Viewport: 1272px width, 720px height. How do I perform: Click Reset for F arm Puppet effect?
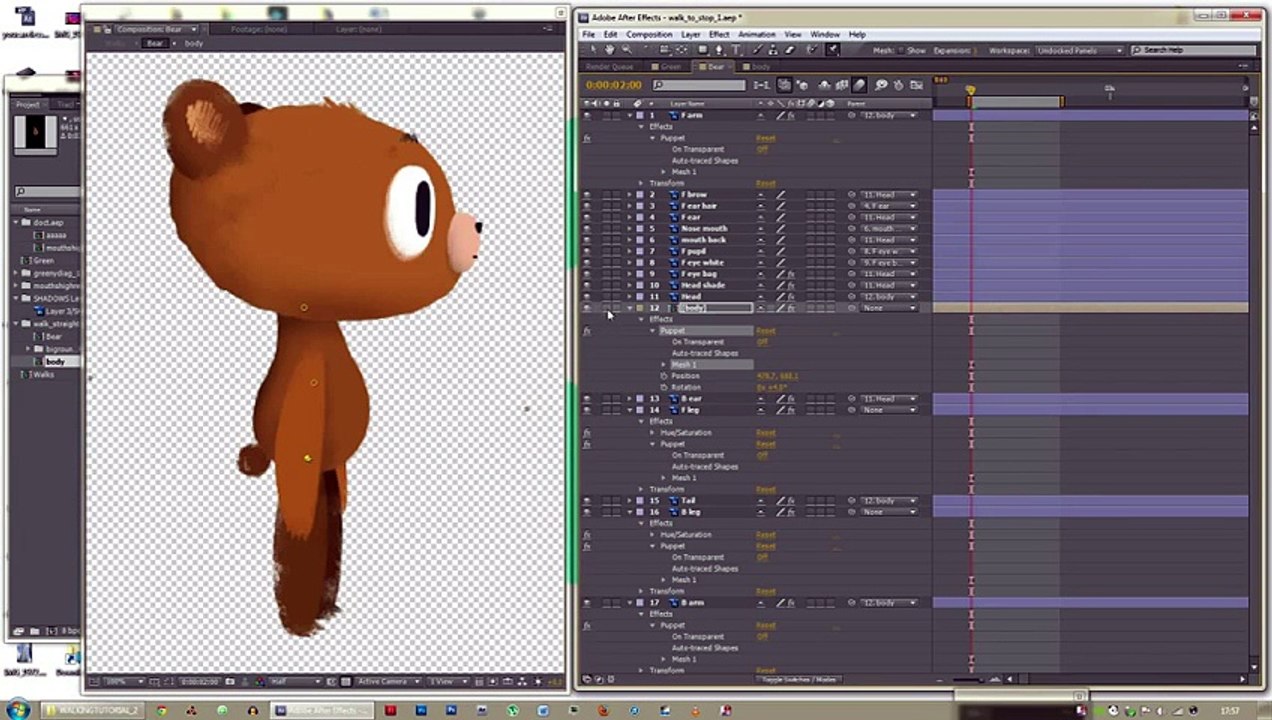click(765, 138)
